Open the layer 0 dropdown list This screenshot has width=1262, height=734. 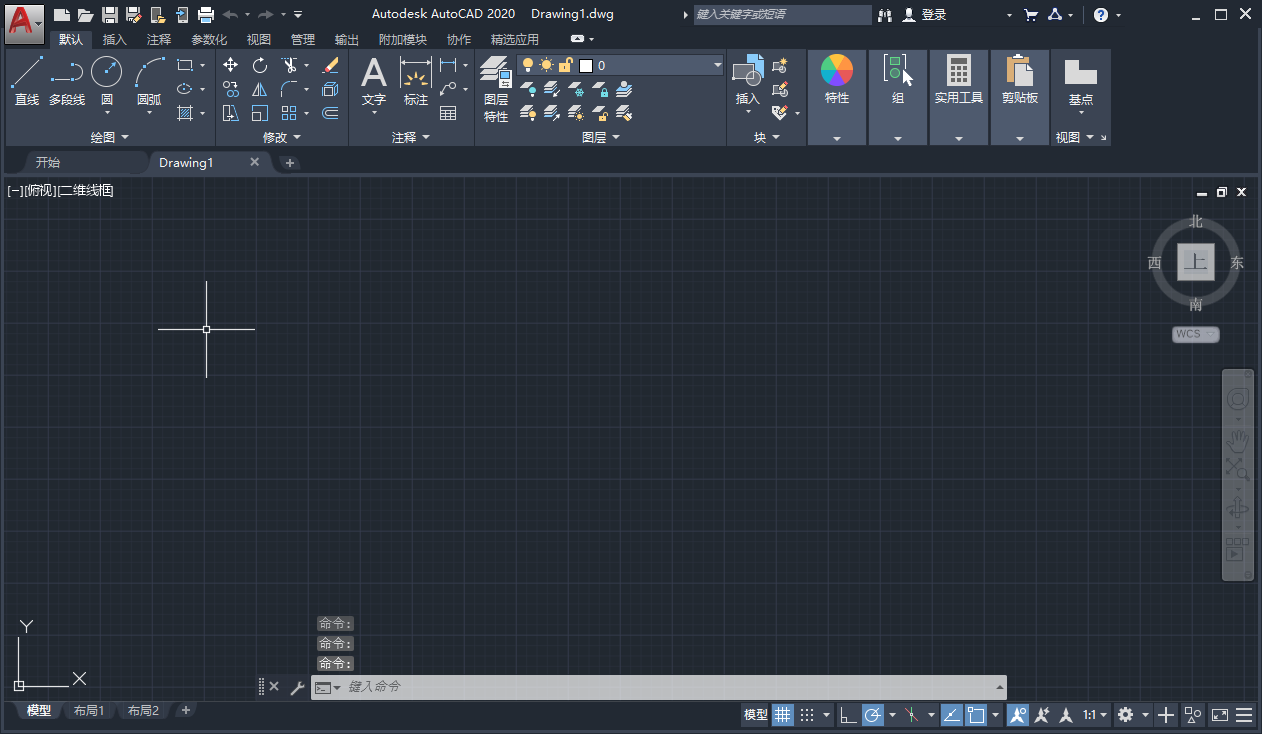pos(719,64)
